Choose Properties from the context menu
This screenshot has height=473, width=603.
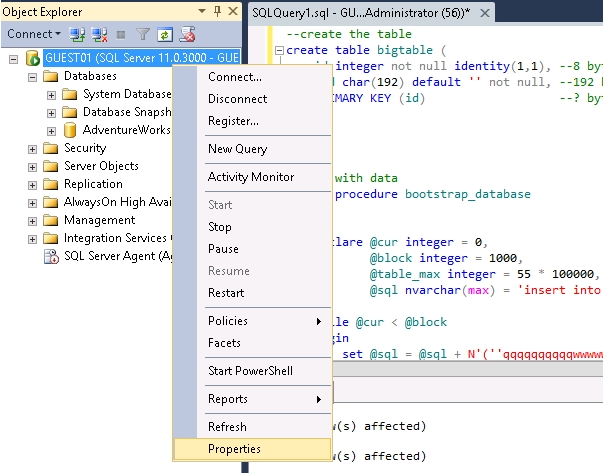coord(234,449)
